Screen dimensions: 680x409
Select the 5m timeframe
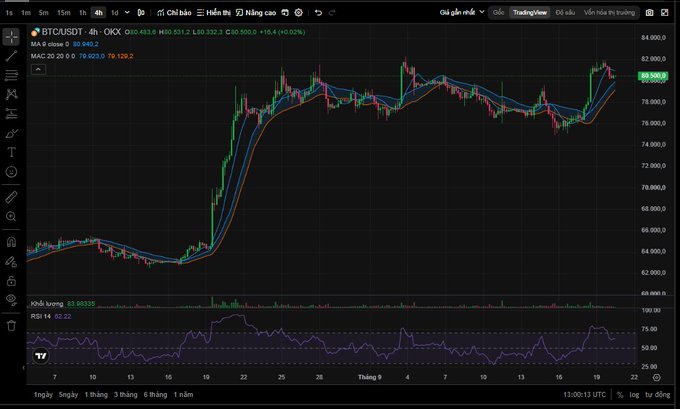(x=43, y=13)
